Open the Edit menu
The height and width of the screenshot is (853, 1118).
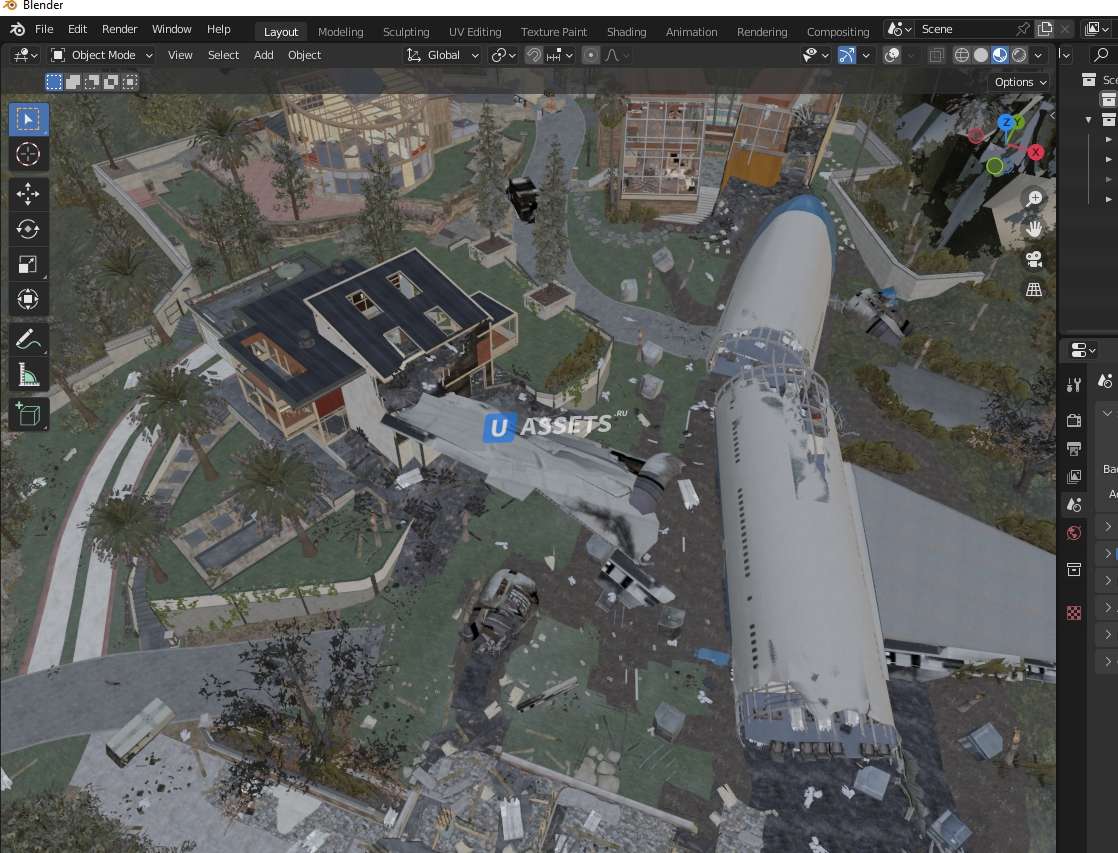point(77,29)
